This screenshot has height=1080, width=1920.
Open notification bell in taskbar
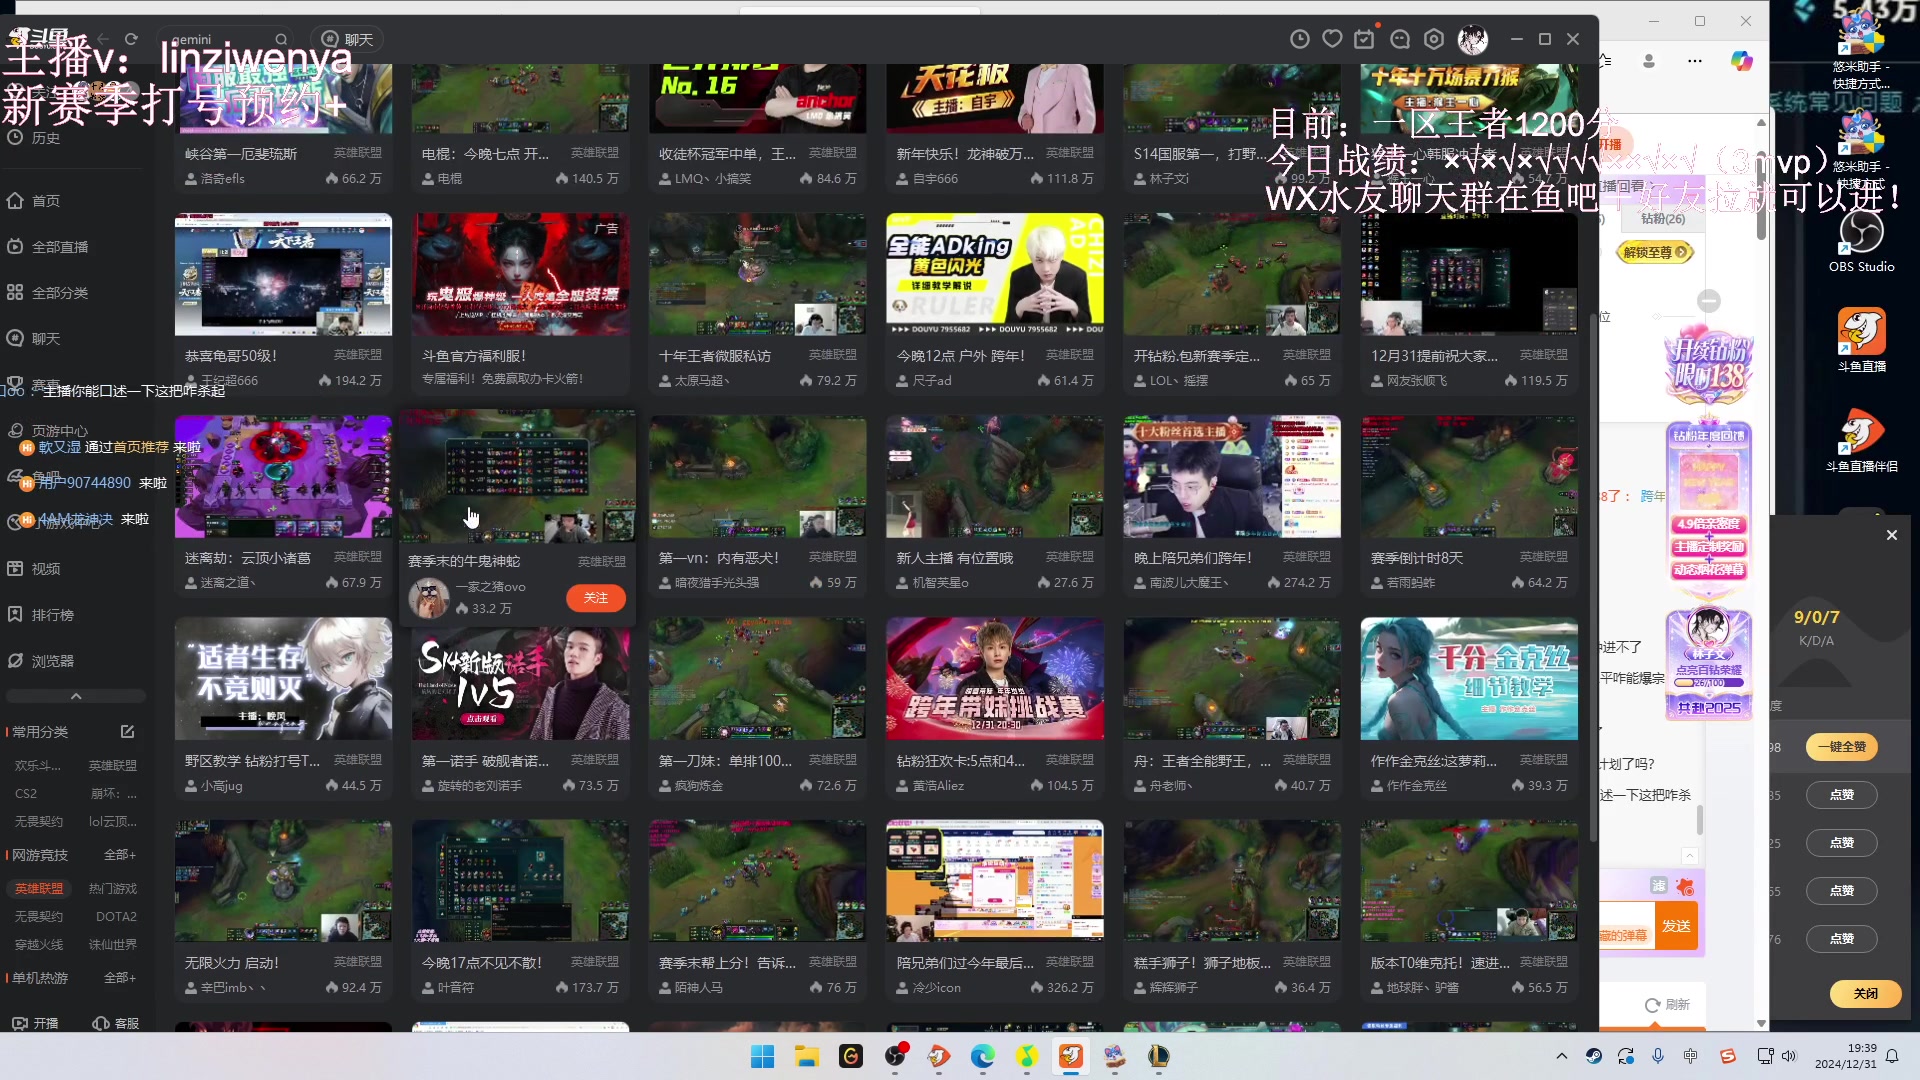[1892, 1056]
